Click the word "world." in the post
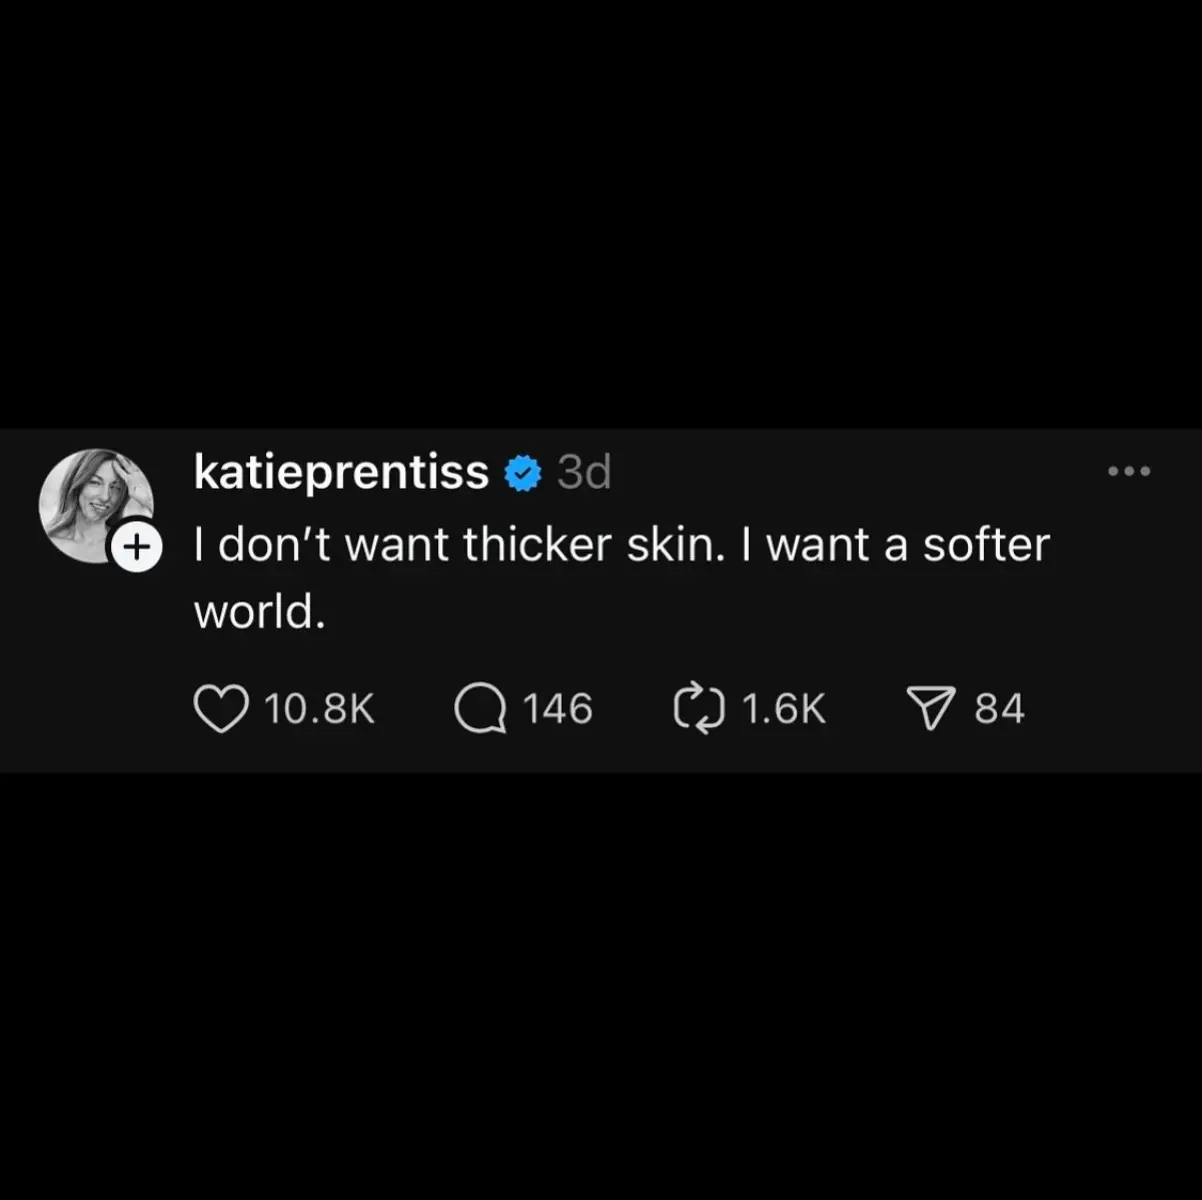 coord(260,611)
